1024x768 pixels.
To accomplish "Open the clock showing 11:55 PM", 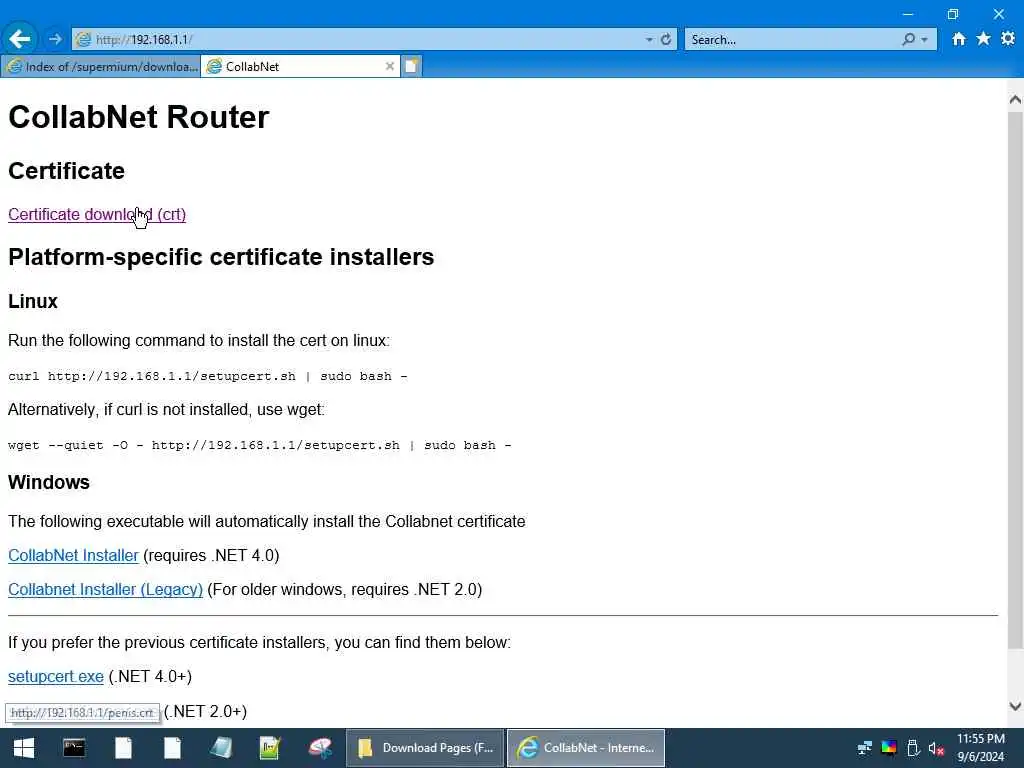I will point(981,748).
